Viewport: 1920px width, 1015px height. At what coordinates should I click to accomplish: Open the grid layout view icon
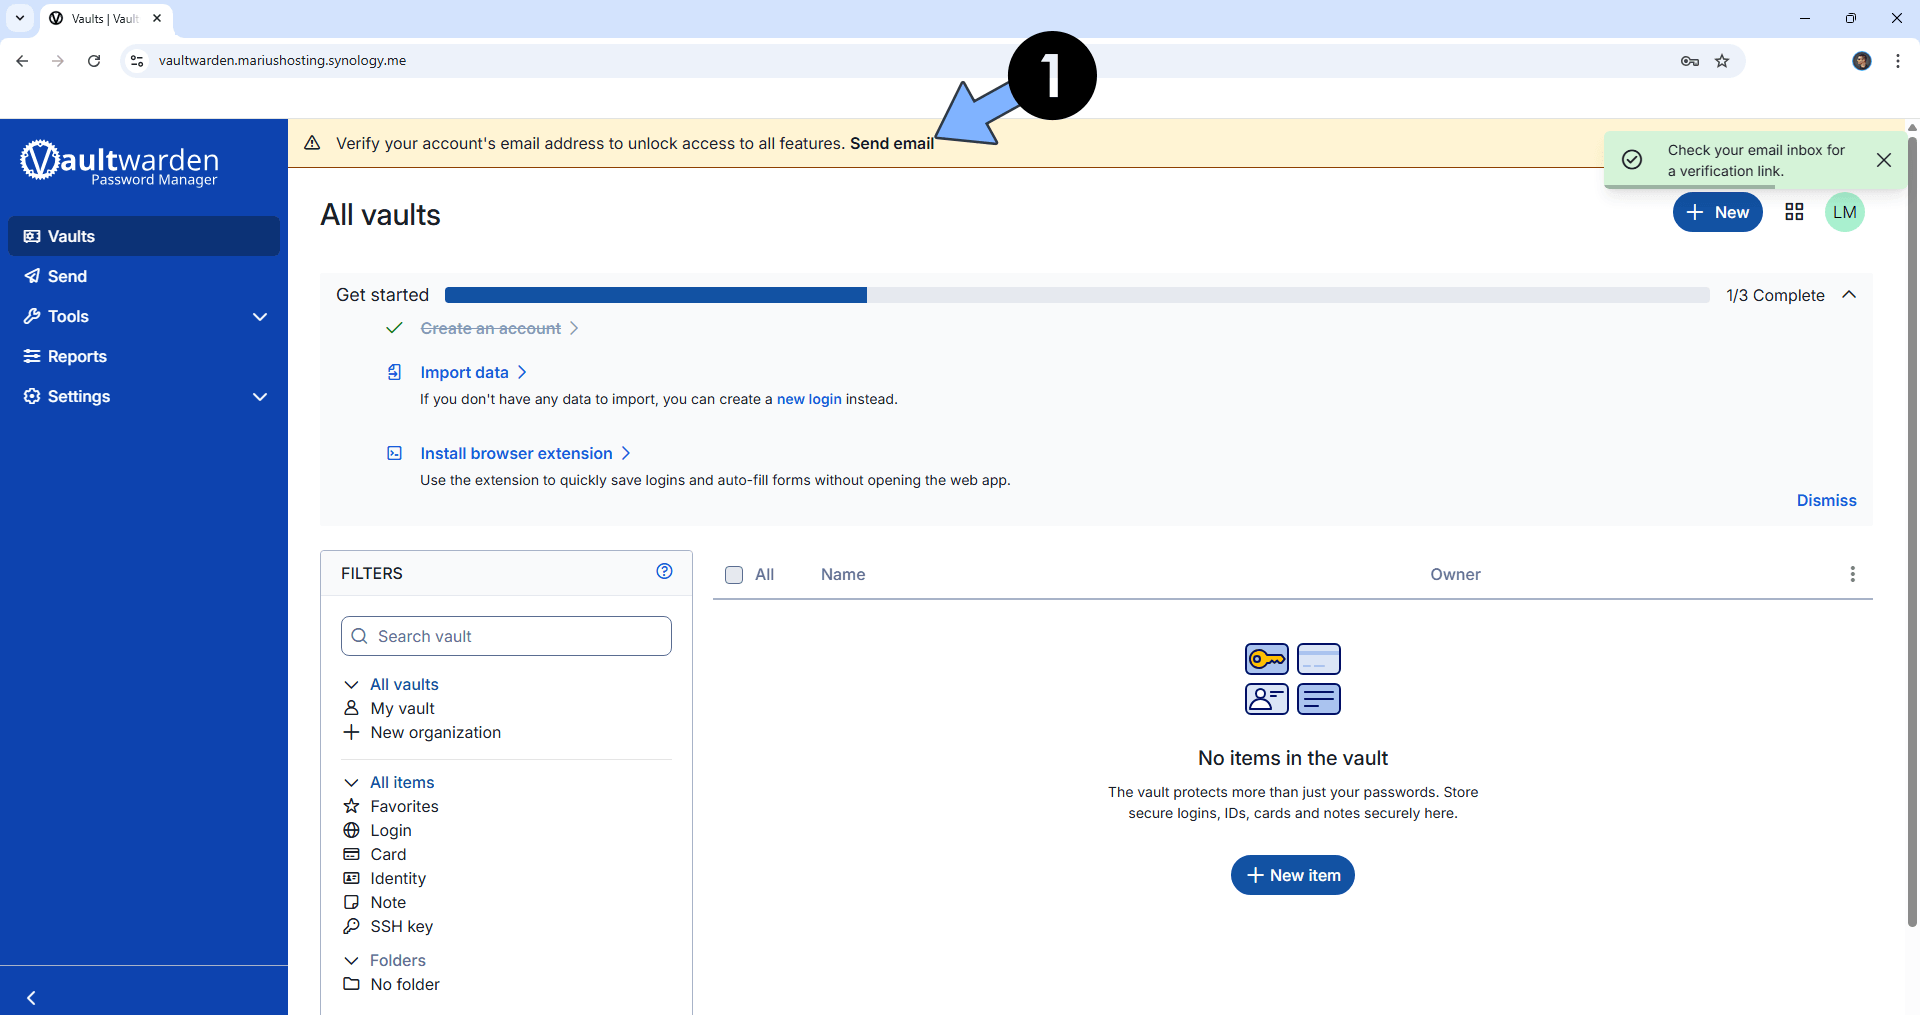coord(1793,212)
